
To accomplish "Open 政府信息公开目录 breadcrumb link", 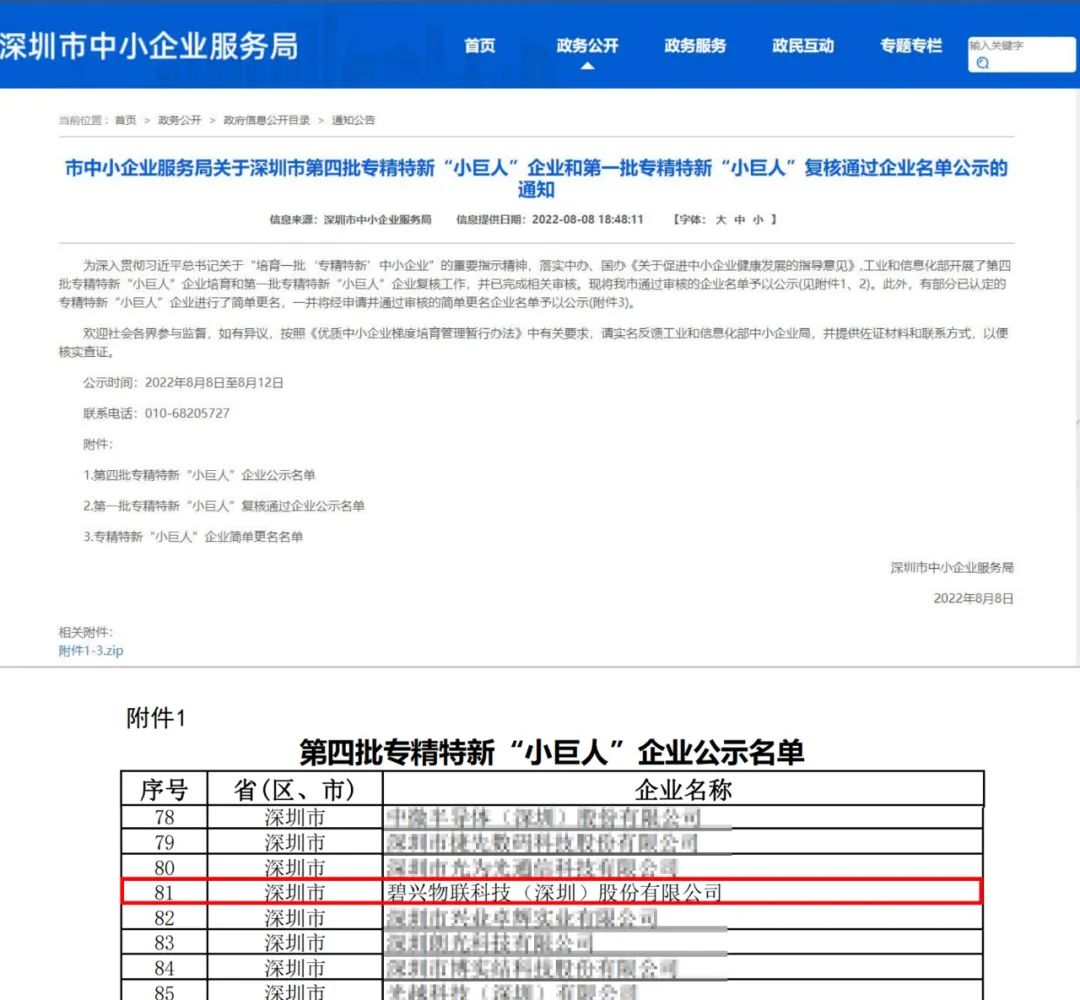I will 267,120.
